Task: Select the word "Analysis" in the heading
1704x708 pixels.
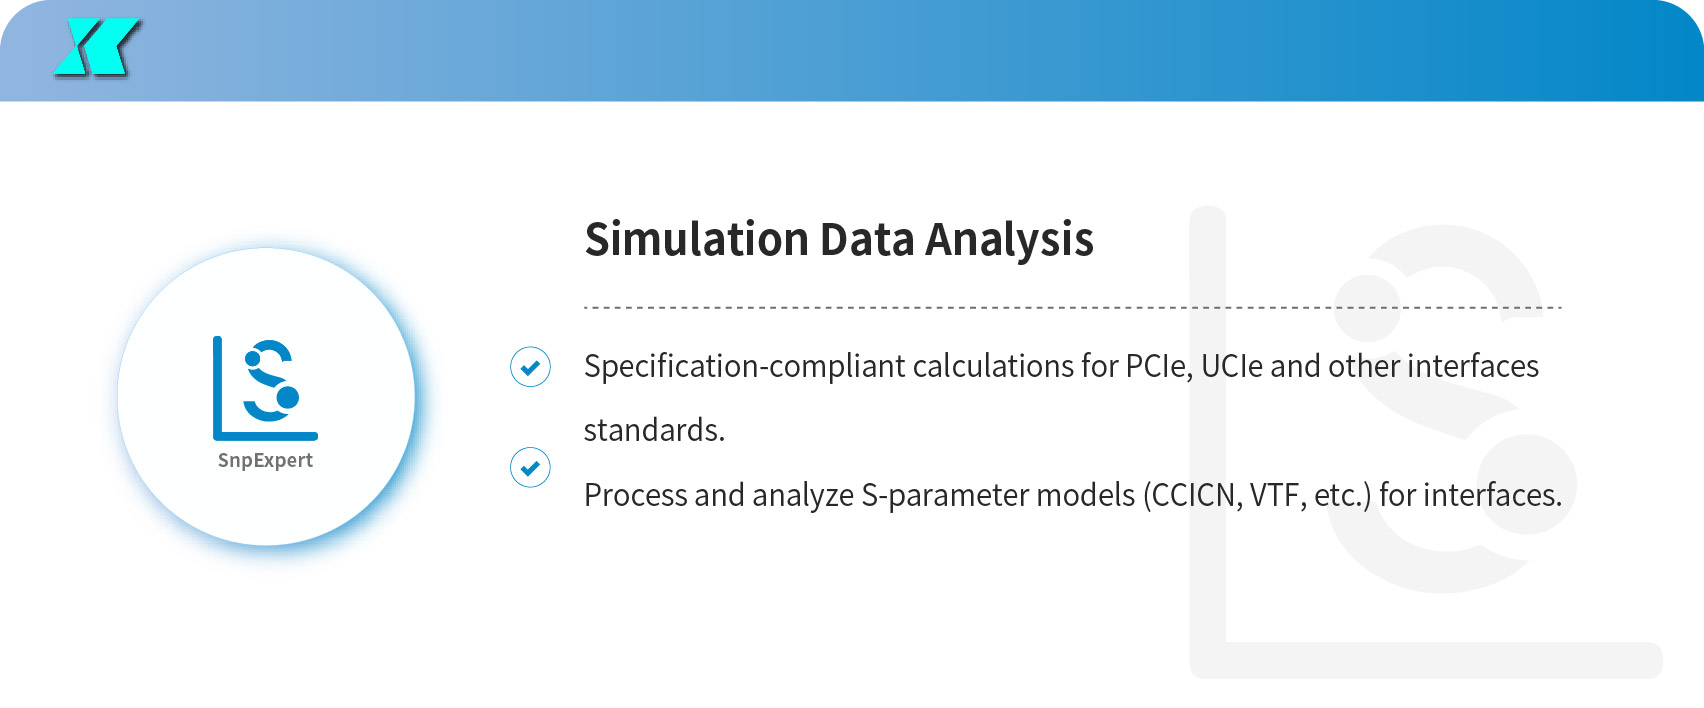Action: coord(1009,240)
